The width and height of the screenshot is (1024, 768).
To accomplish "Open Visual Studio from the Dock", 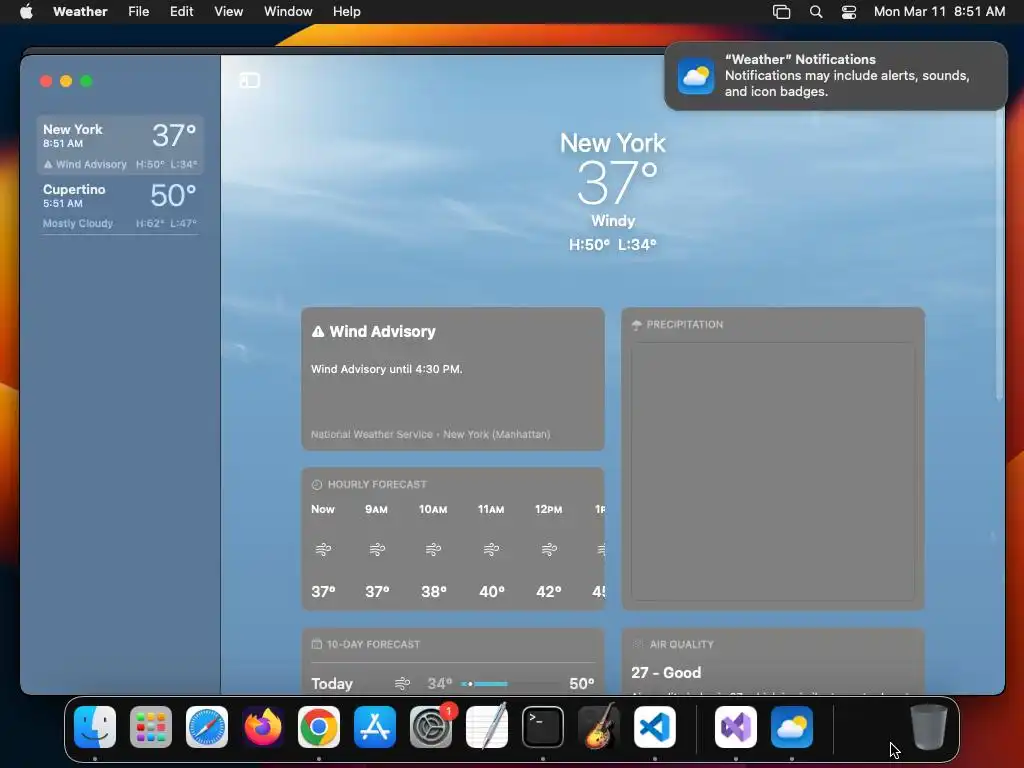I will click(x=736, y=727).
